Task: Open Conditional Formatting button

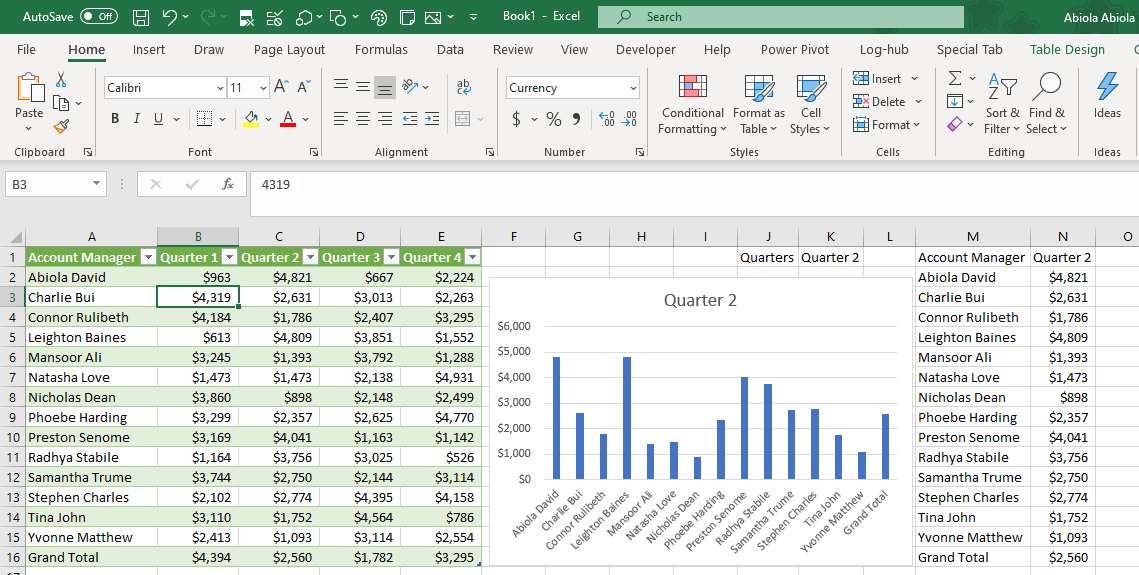Action: [x=692, y=104]
